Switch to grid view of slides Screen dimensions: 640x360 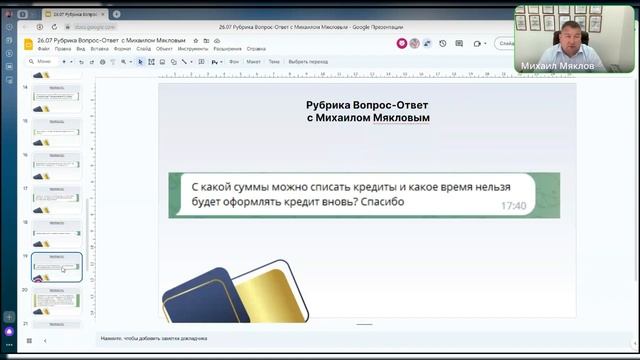[x=29, y=340]
